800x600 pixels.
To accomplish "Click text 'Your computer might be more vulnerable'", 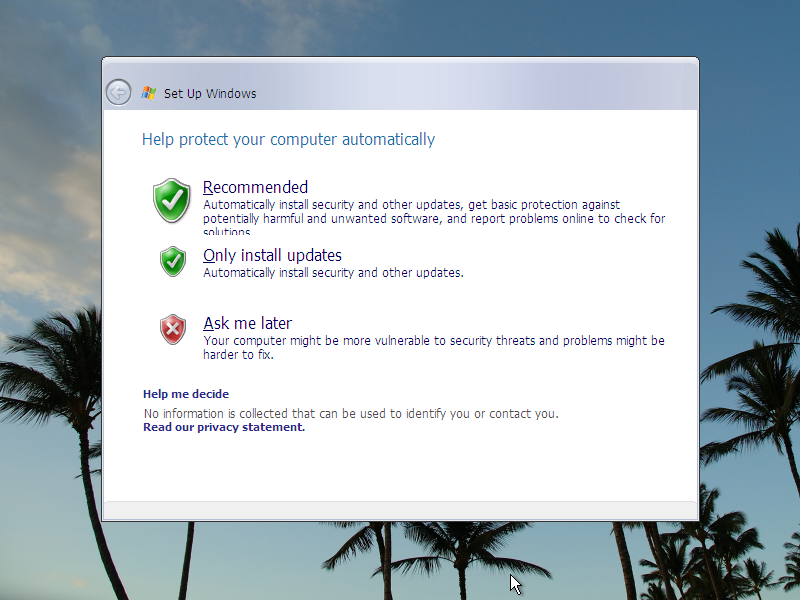I will point(316,340).
